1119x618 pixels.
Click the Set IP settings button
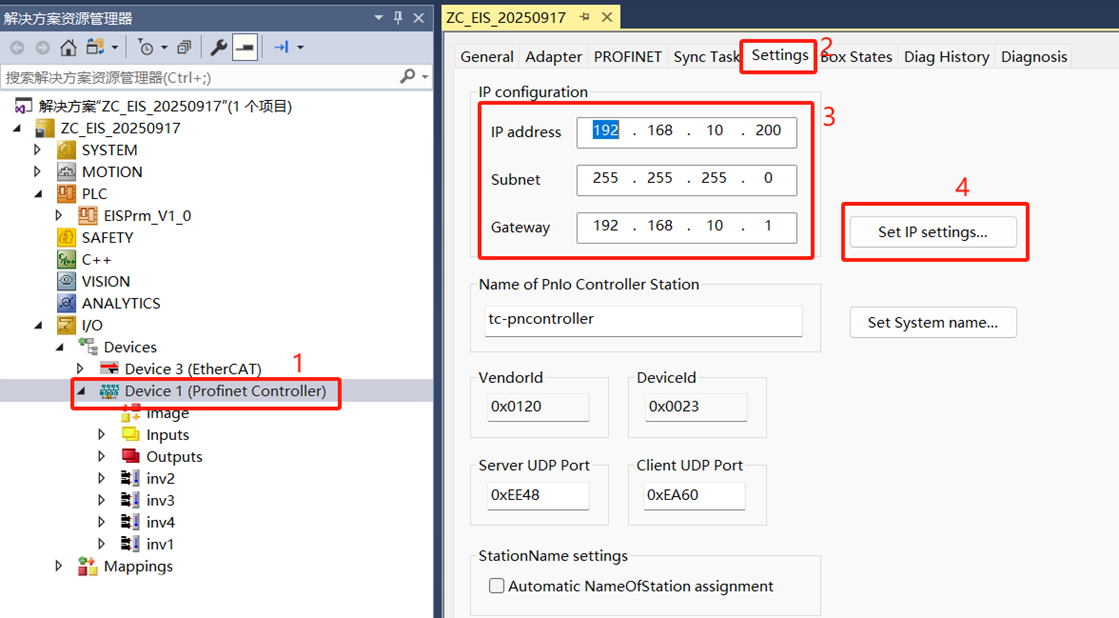pos(932,232)
